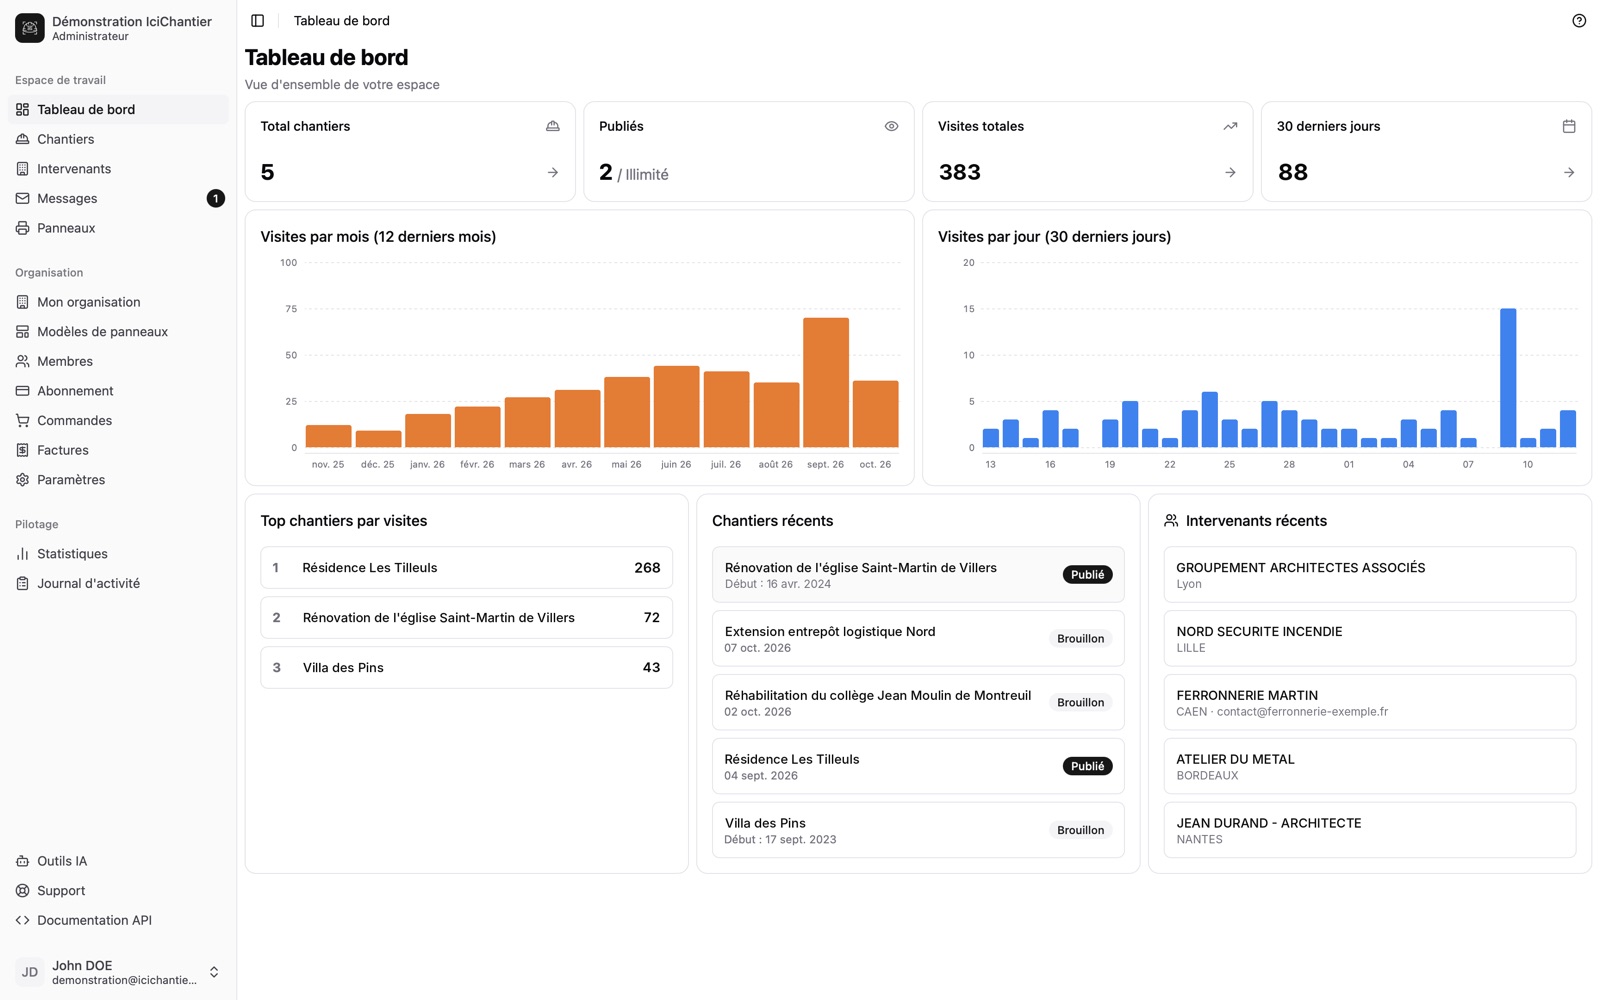
Task: Click the arrow on Visites totales card
Action: tap(1230, 173)
